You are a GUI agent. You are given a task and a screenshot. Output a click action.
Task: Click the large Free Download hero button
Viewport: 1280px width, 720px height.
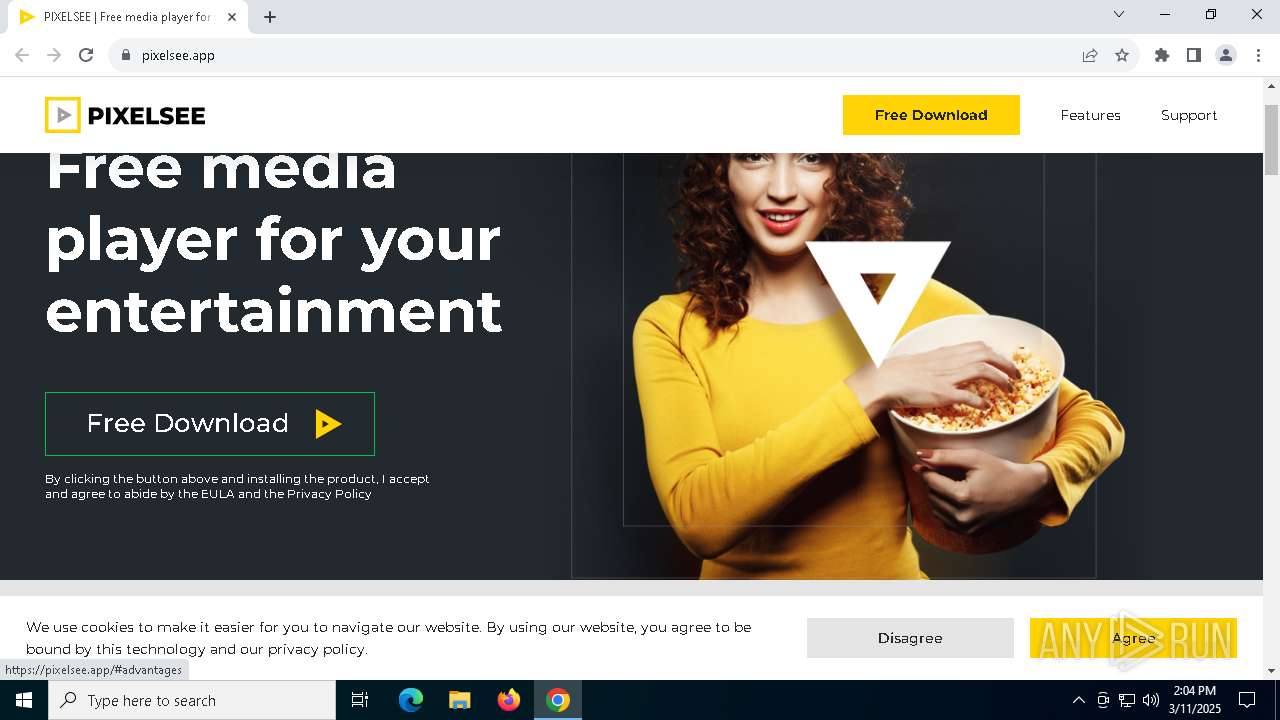click(210, 424)
